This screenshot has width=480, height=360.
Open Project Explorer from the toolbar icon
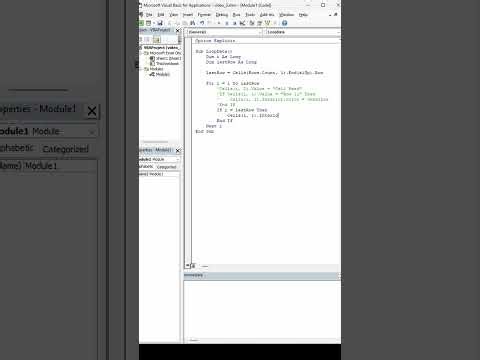coord(252,23)
